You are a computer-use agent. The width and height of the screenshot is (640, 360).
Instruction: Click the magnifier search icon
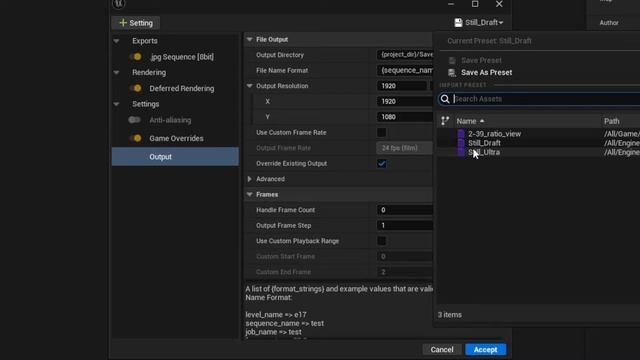(445, 99)
